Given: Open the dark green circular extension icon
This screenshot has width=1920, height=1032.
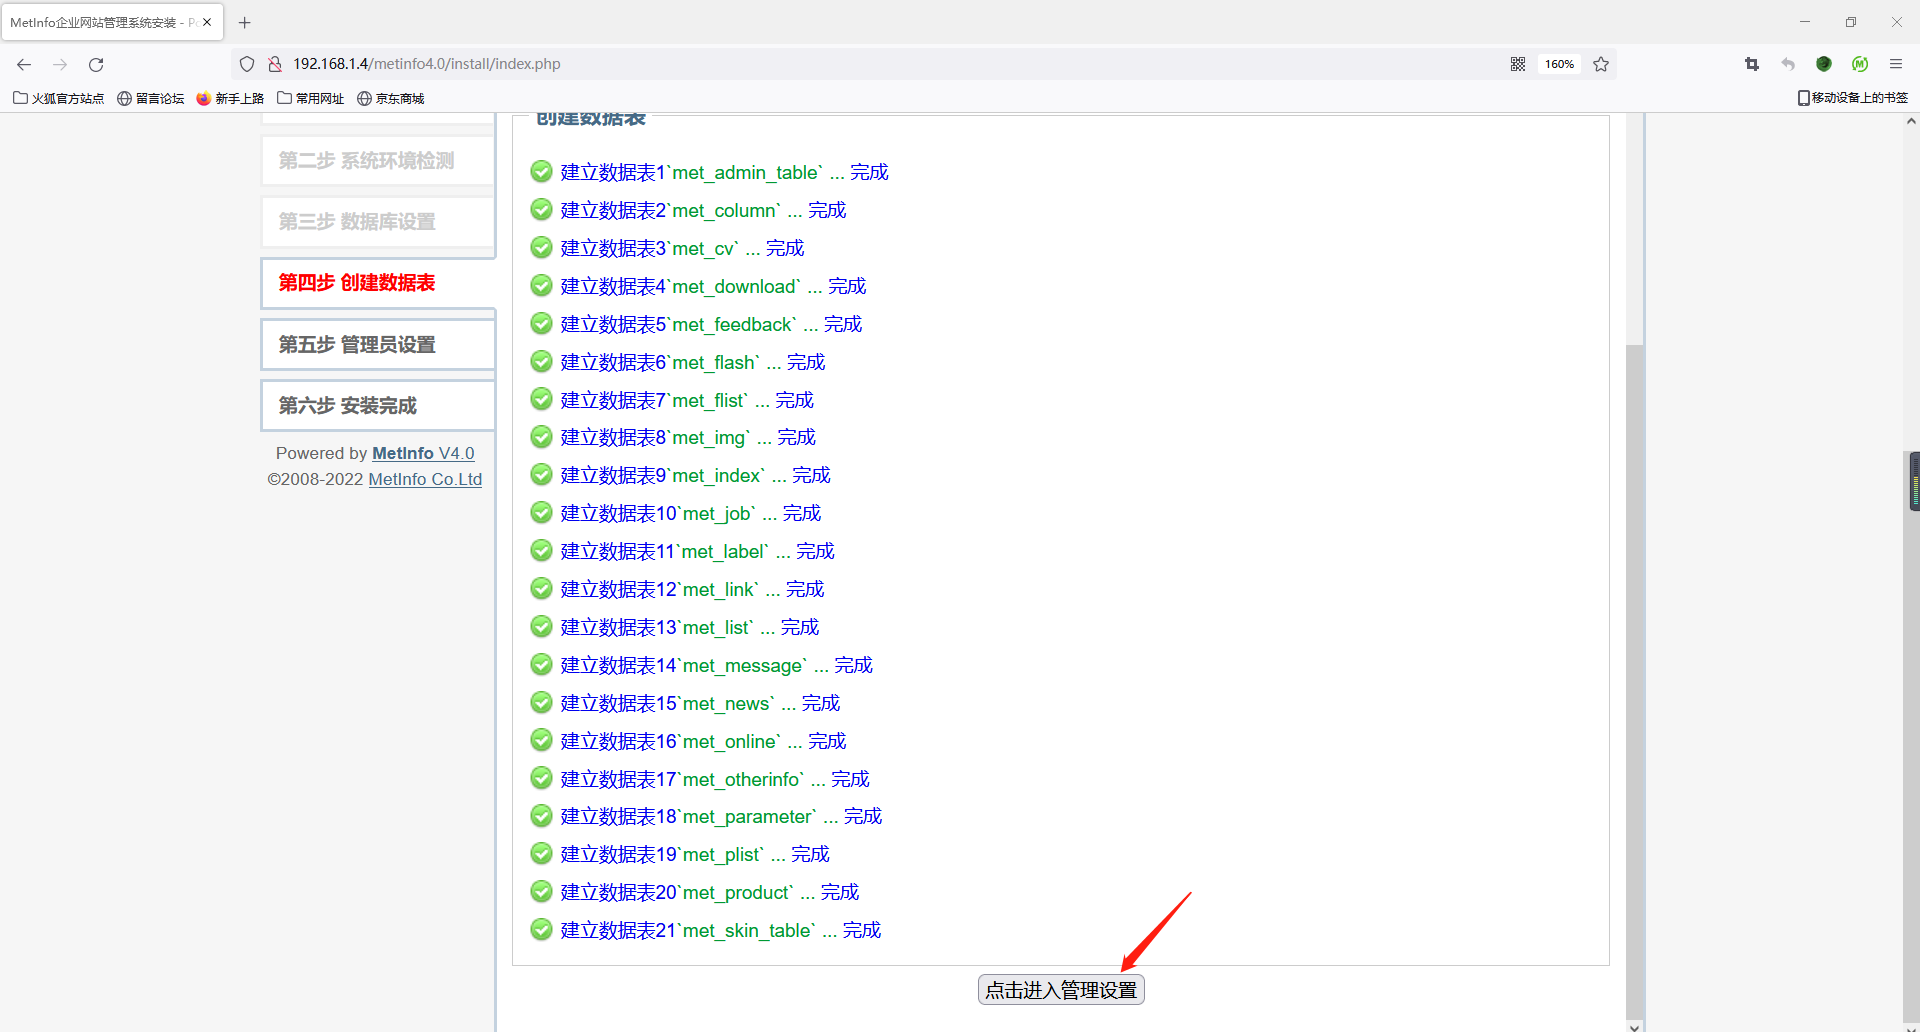Looking at the screenshot, I should [1824, 64].
